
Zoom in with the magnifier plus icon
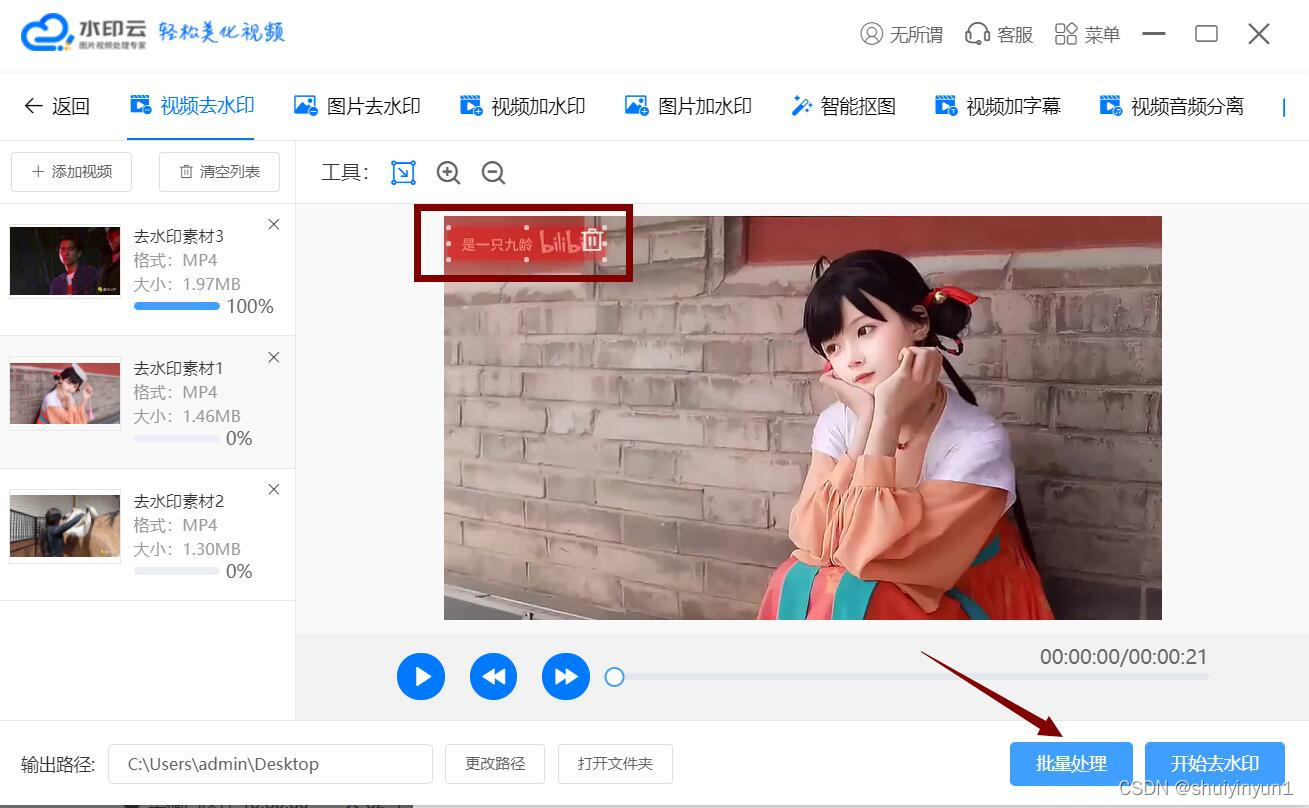[448, 172]
